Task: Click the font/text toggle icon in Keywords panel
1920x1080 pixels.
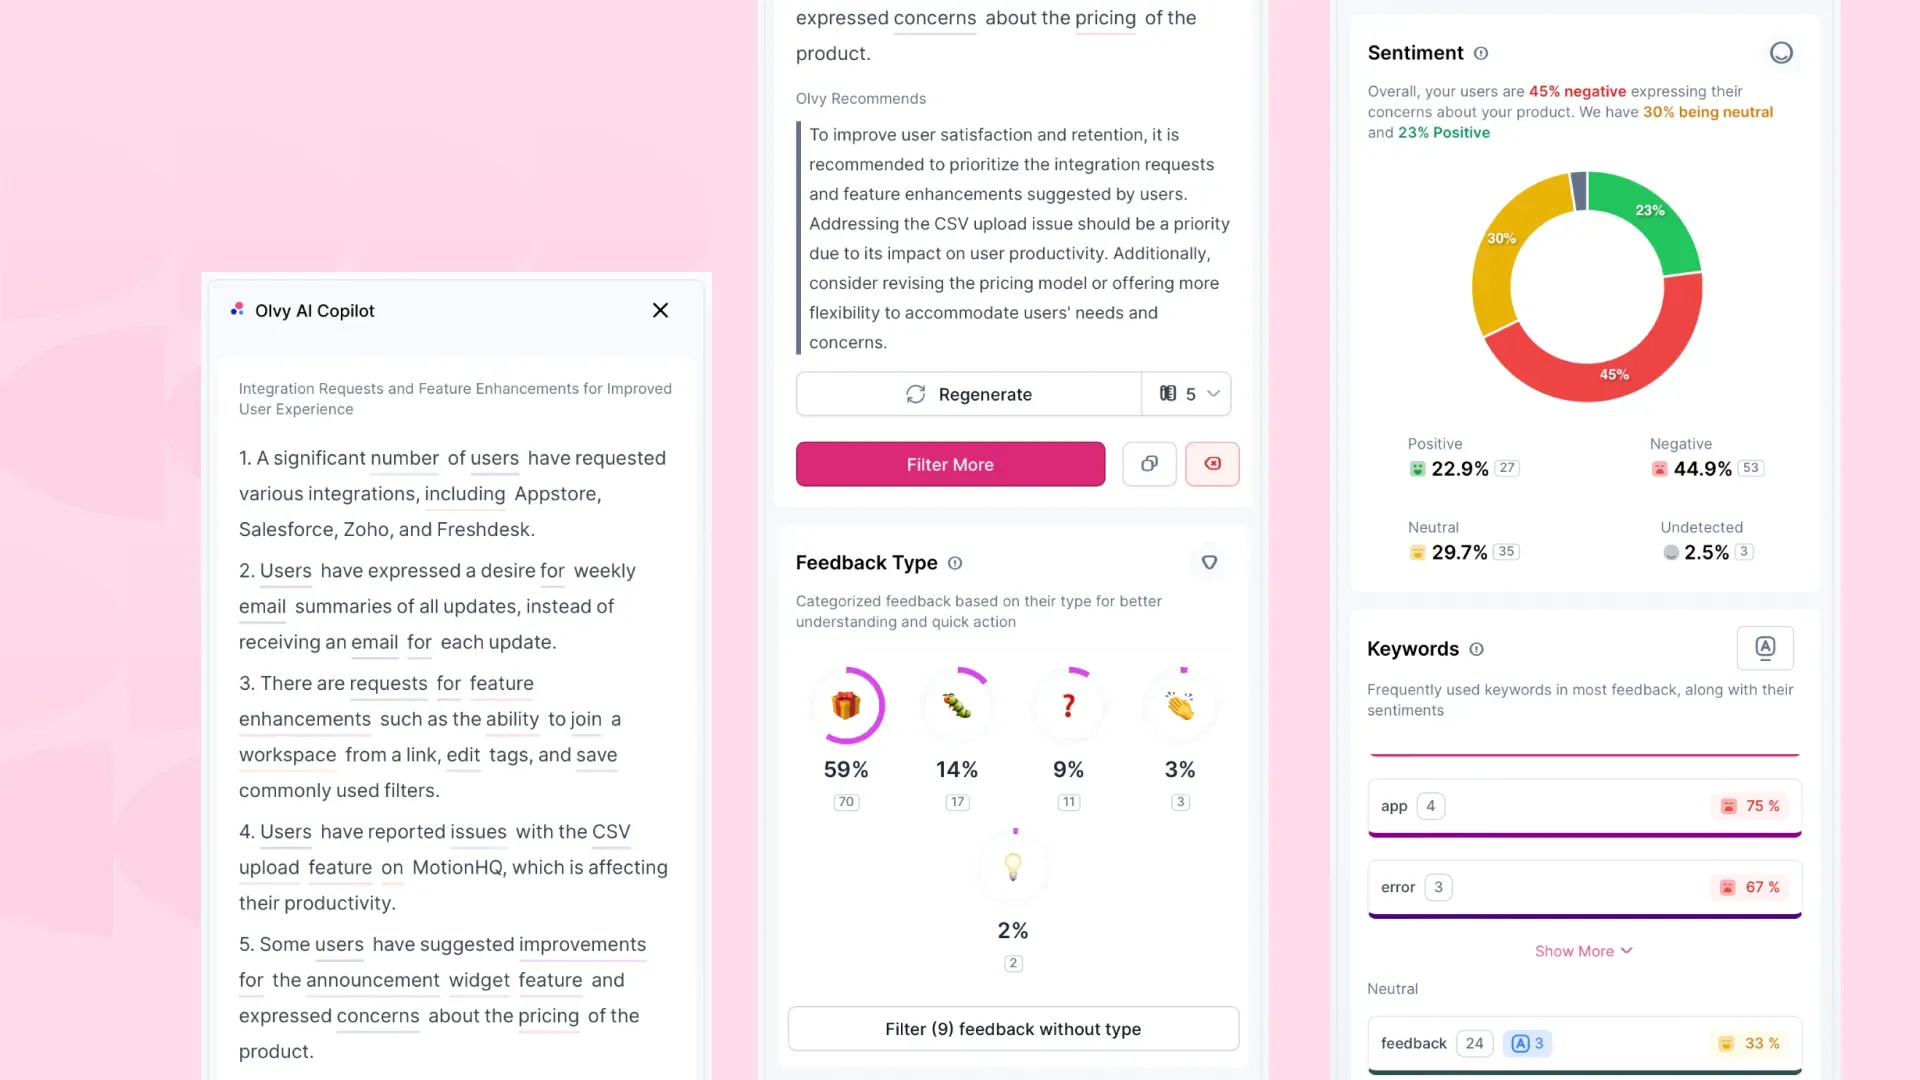Action: [x=1766, y=647]
